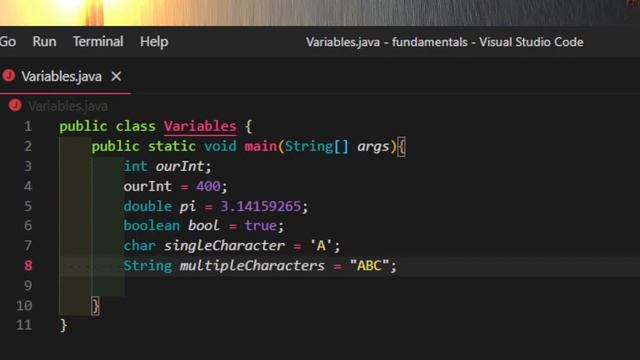Click the value true on line 6
This screenshot has height=360, width=640.
tap(260, 226)
